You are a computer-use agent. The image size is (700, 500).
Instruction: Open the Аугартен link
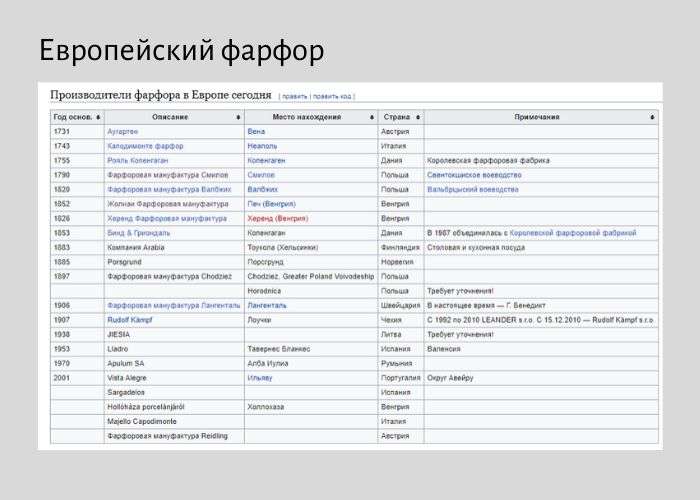click(x=123, y=132)
